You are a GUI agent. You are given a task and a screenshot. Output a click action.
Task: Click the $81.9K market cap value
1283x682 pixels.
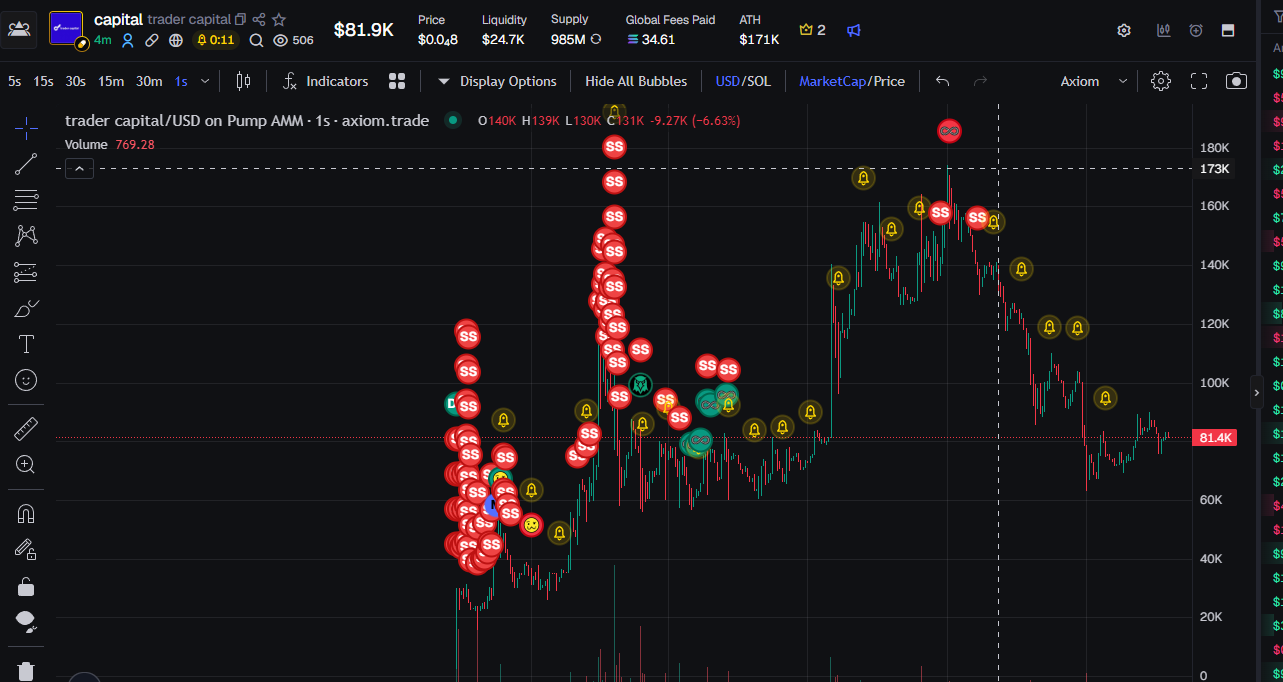pos(363,30)
